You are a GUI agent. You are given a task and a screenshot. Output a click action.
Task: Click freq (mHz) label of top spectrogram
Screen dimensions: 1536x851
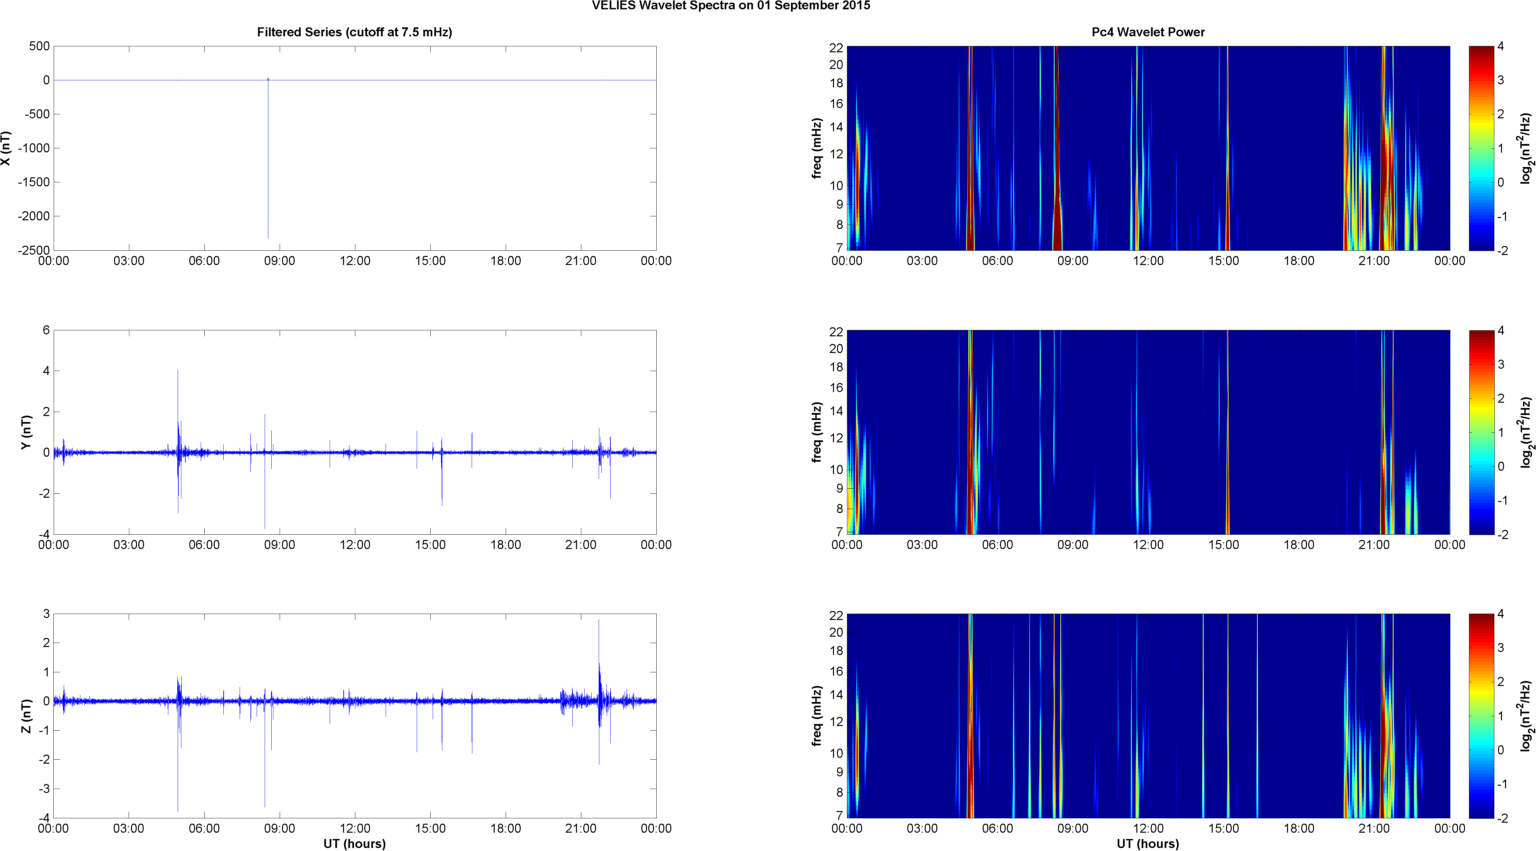click(817, 148)
